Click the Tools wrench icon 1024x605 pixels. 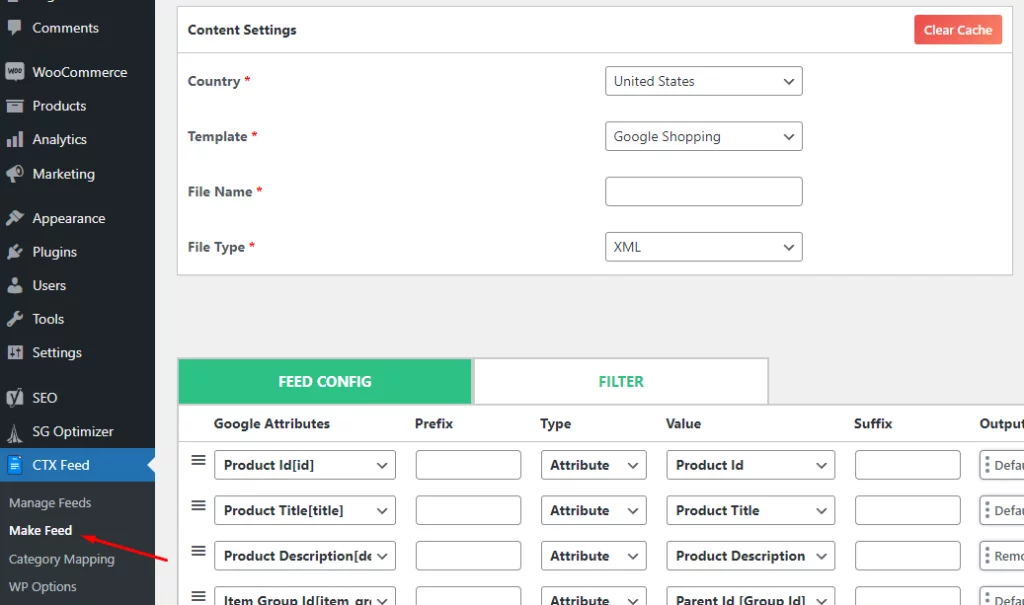[14, 319]
